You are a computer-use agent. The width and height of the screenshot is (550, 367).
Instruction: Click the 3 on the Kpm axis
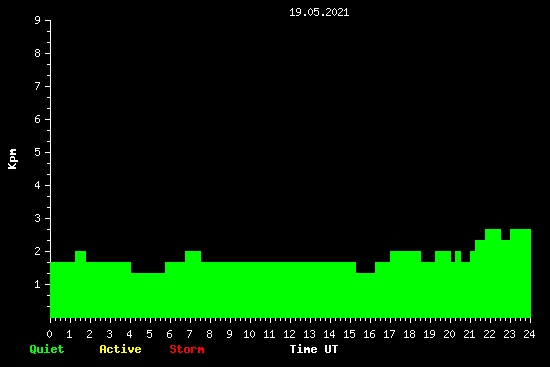[38, 218]
